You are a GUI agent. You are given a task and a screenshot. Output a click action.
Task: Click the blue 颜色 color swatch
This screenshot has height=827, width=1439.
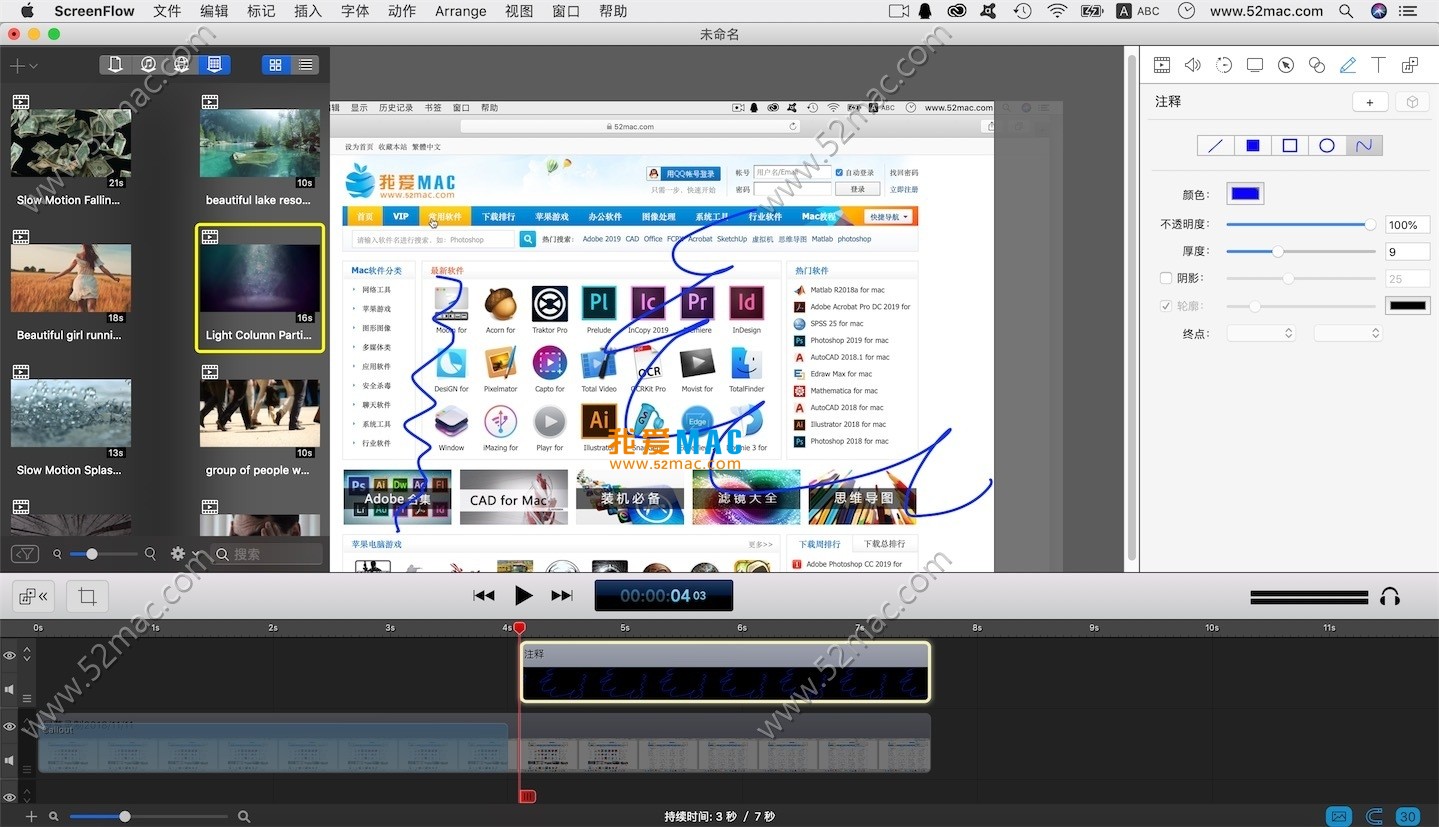(1246, 194)
